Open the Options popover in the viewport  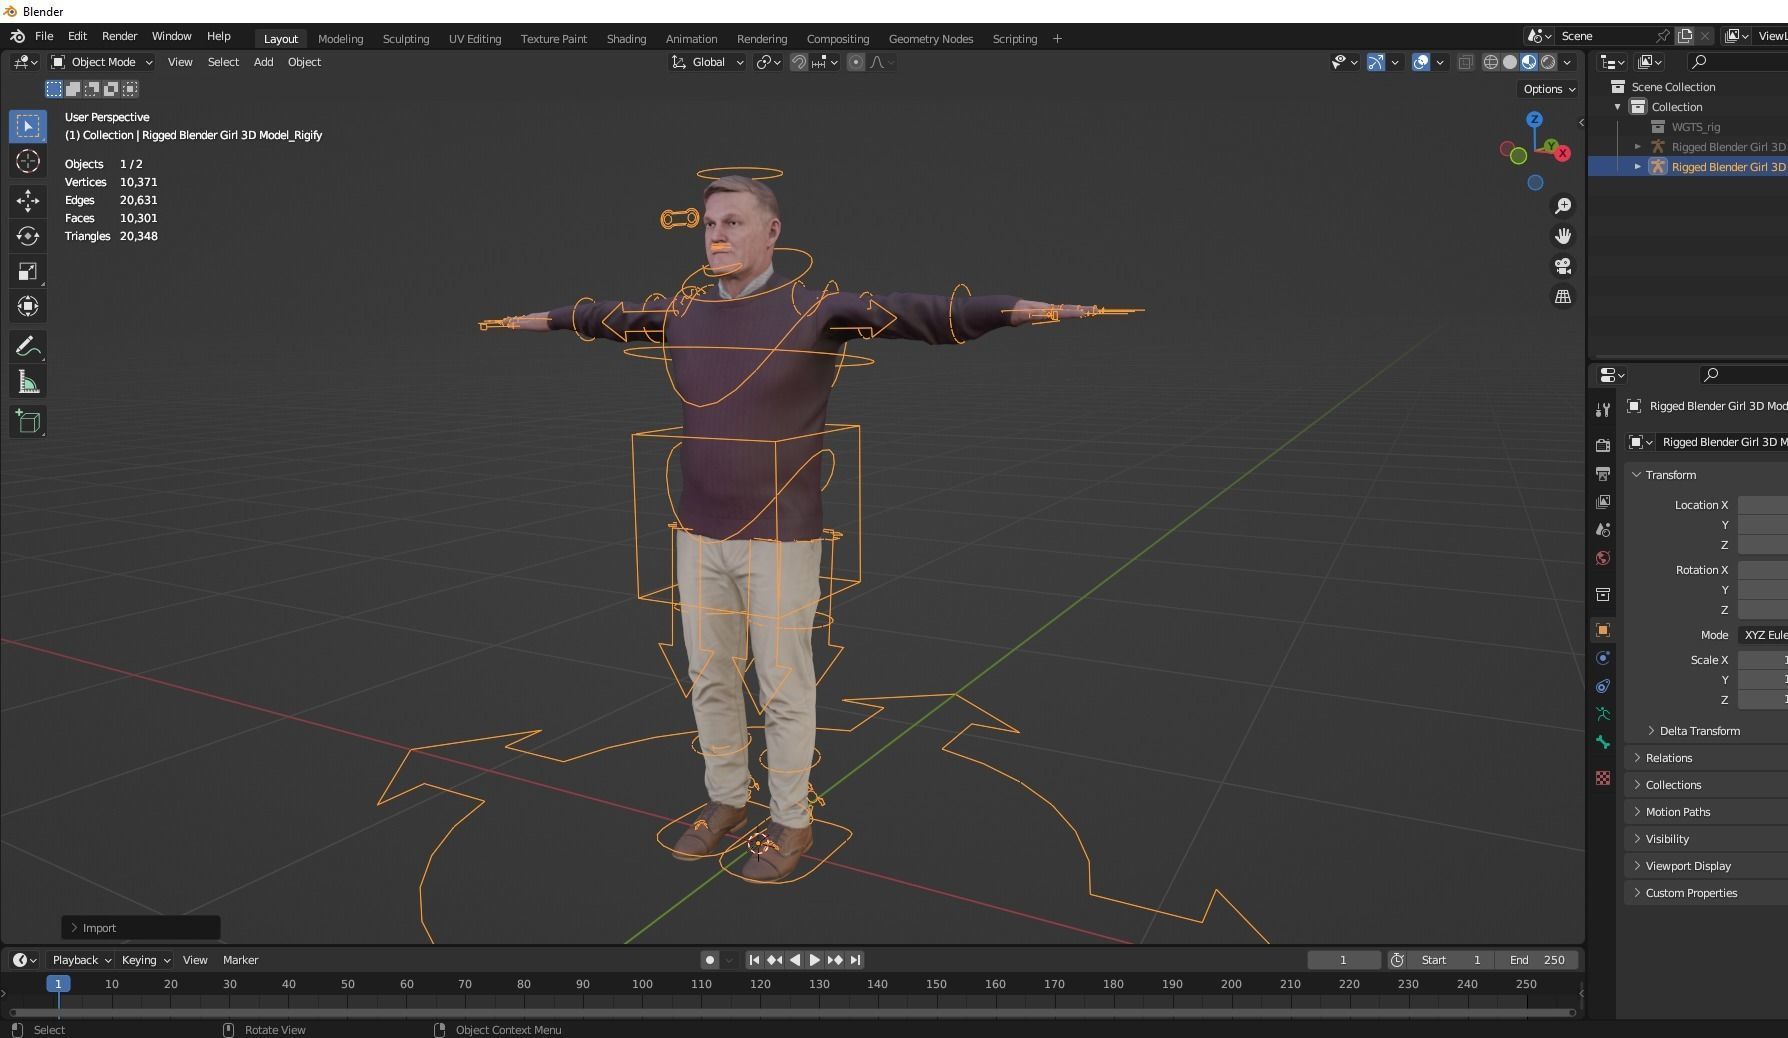(1547, 89)
